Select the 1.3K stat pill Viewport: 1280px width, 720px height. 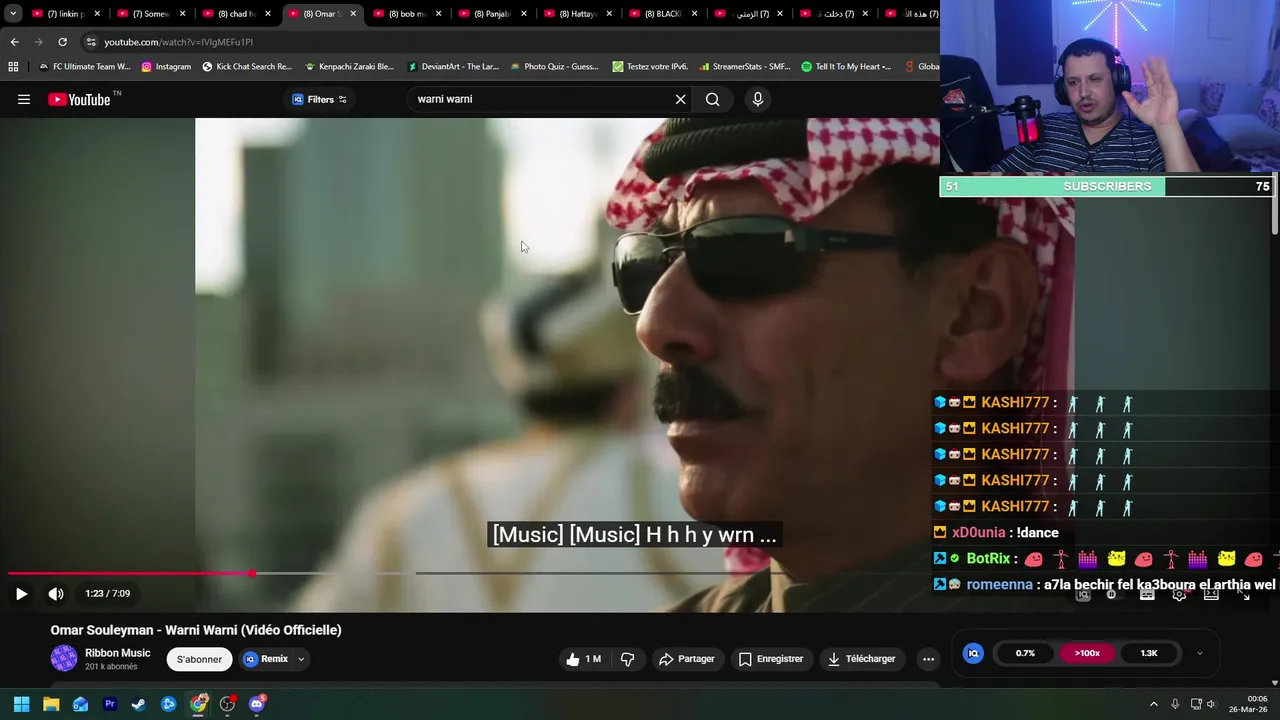1149,653
